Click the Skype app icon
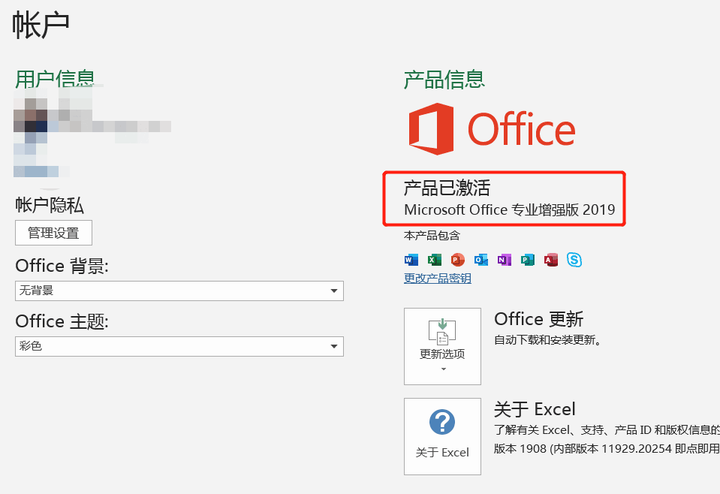Image resolution: width=720 pixels, height=494 pixels. click(574, 260)
